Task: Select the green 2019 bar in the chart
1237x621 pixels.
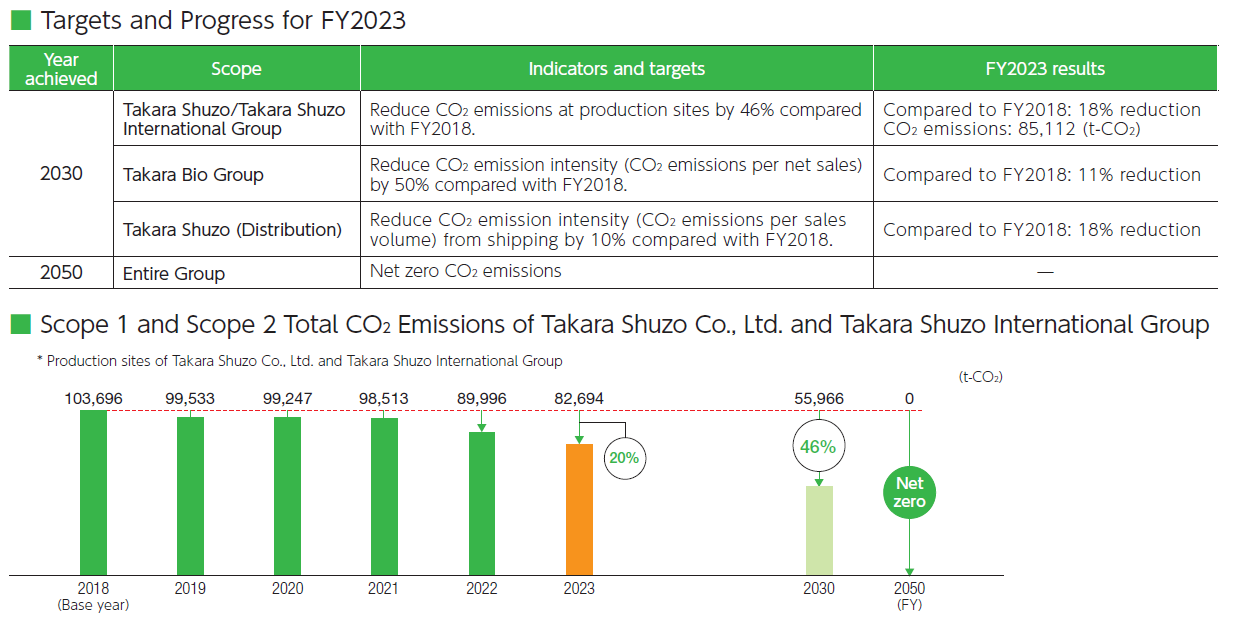Action: click(190, 496)
